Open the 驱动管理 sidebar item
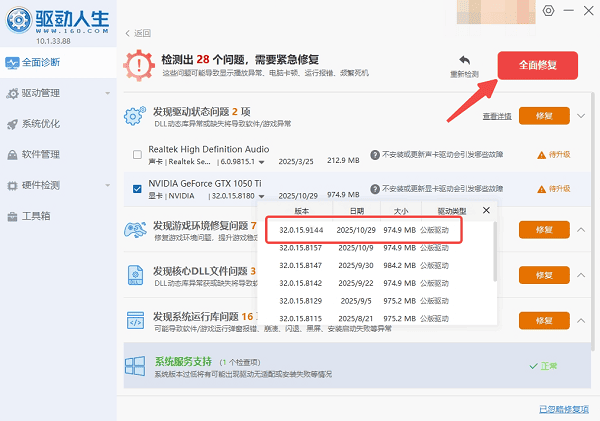Screen dimensions: 600x421 (58, 93)
